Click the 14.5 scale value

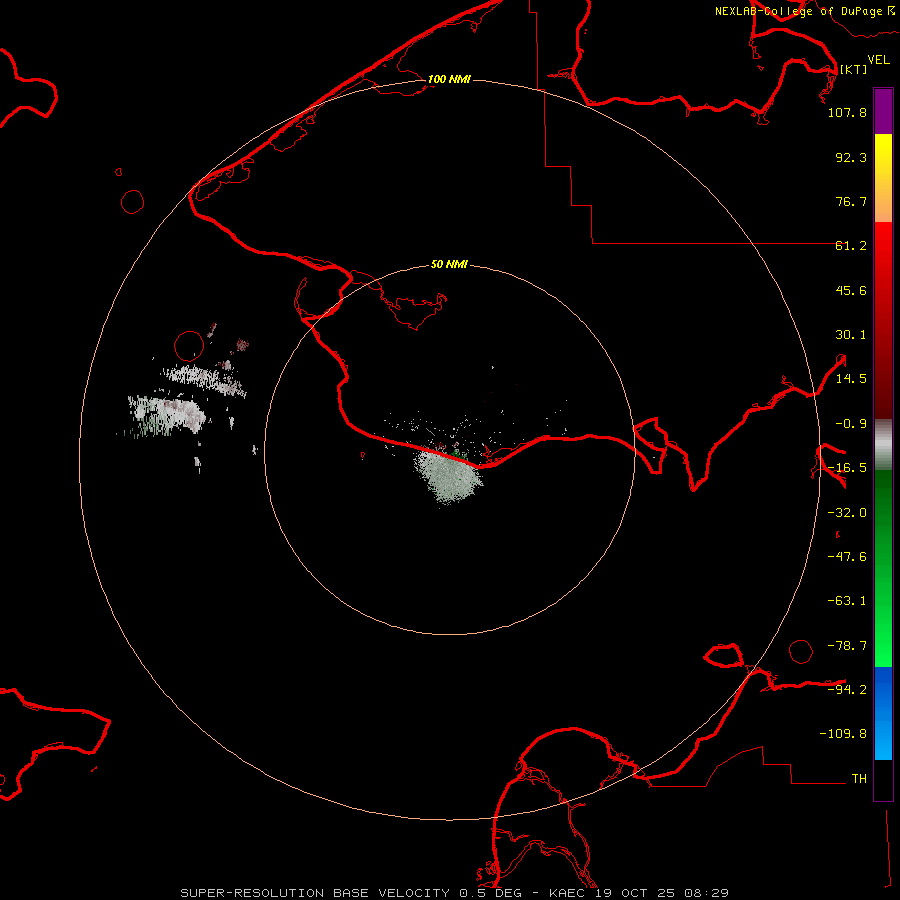tap(851, 379)
